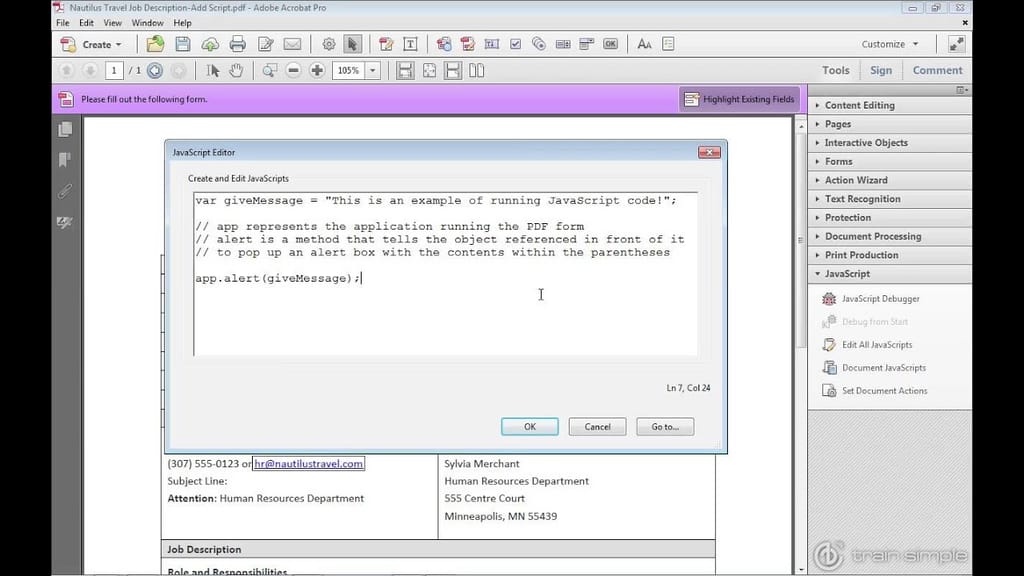This screenshot has height=576, width=1024.
Task: Collapse the JavaScript panel section
Action: [847, 273]
